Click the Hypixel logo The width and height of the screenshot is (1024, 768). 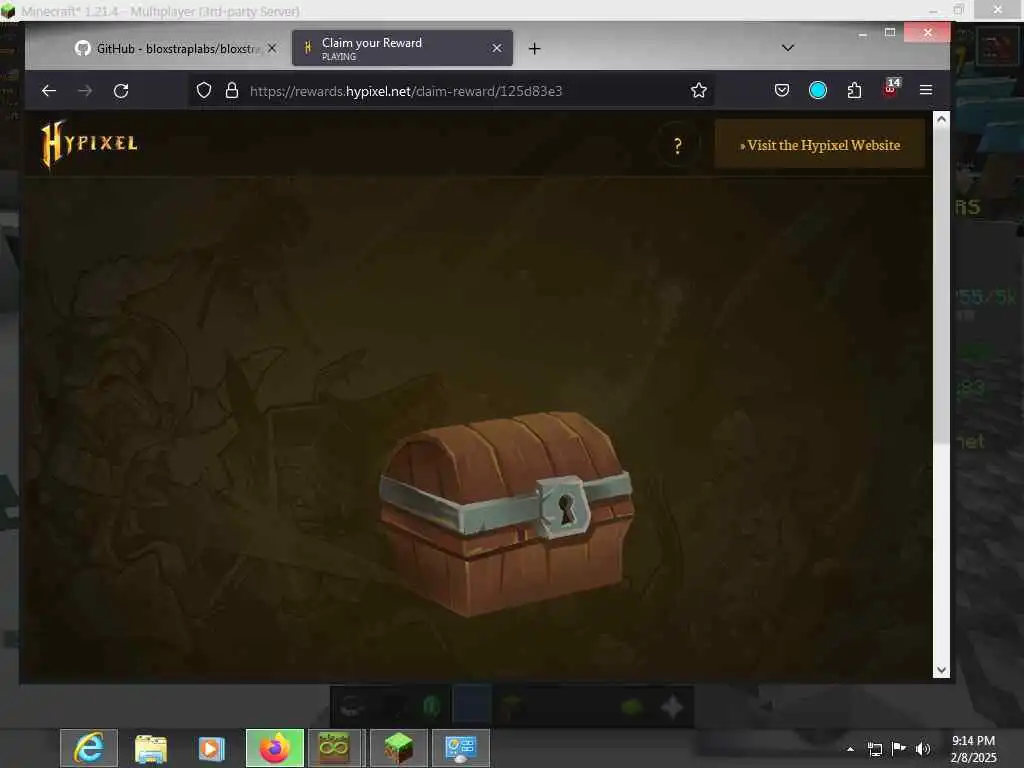[x=89, y=144]
